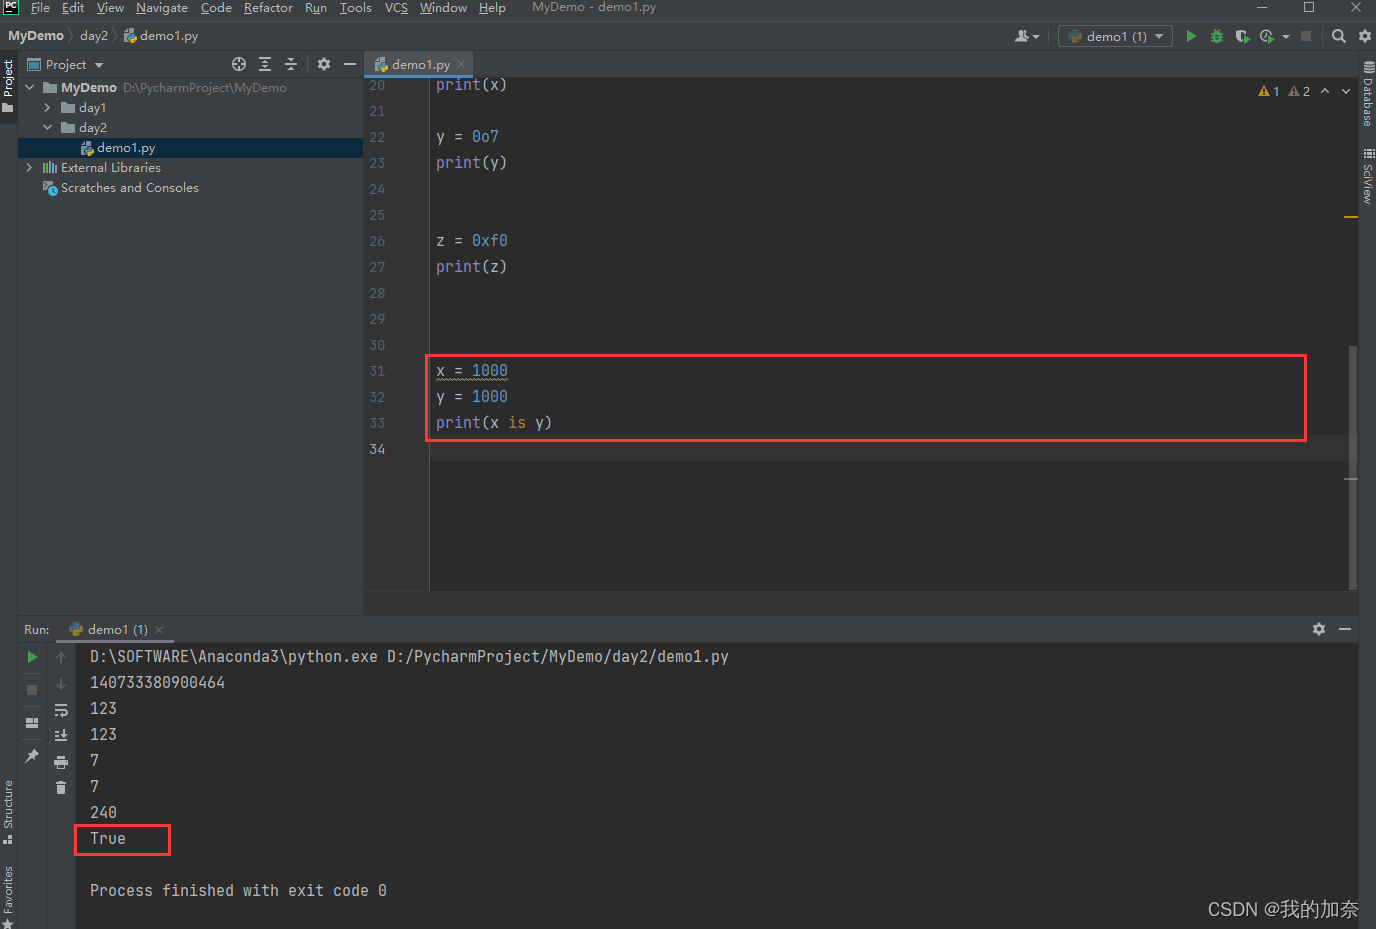The height and width of the screenshot is (929, 1376).
Task: Expand External Libraries node
Action: (29, 167)
